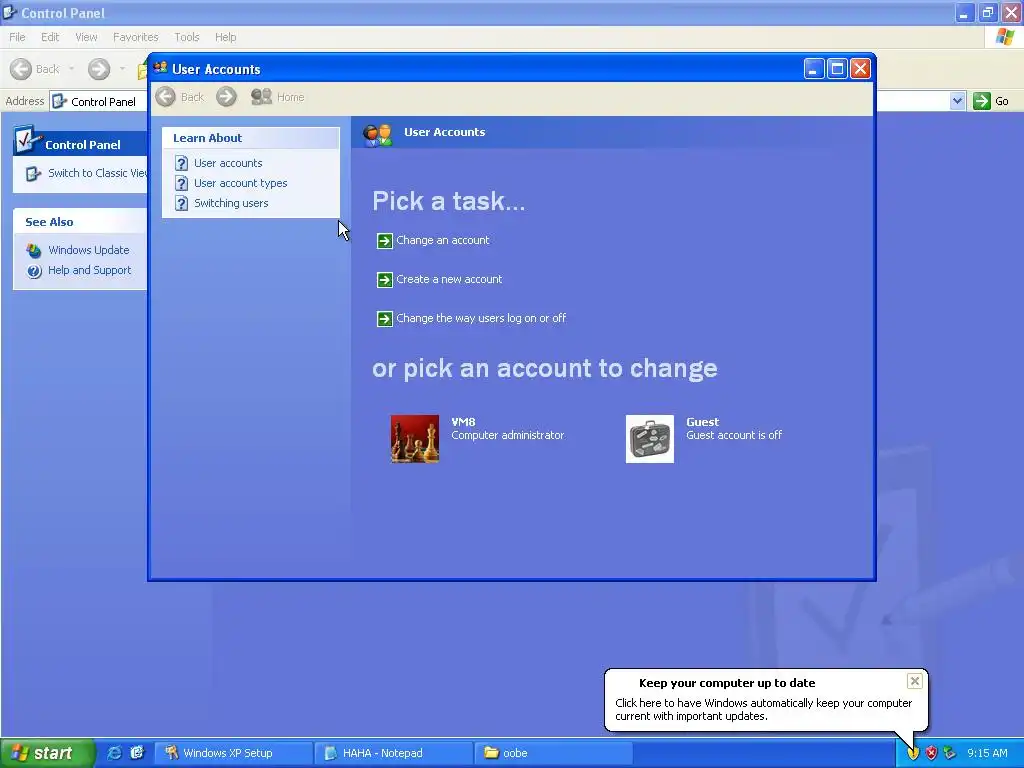Click the Windows flag logo in Control Panel
The width and height of the screenshot is (1024, 768).
[x=1004, y=37]
